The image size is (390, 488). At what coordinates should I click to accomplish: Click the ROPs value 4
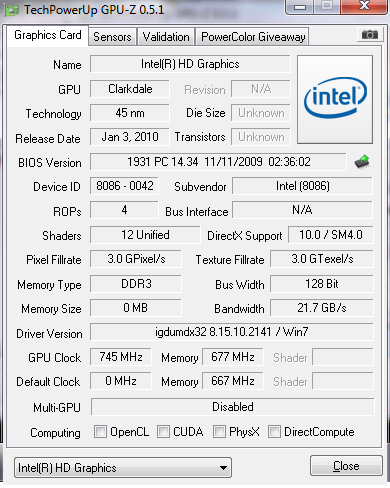[124, 210]
